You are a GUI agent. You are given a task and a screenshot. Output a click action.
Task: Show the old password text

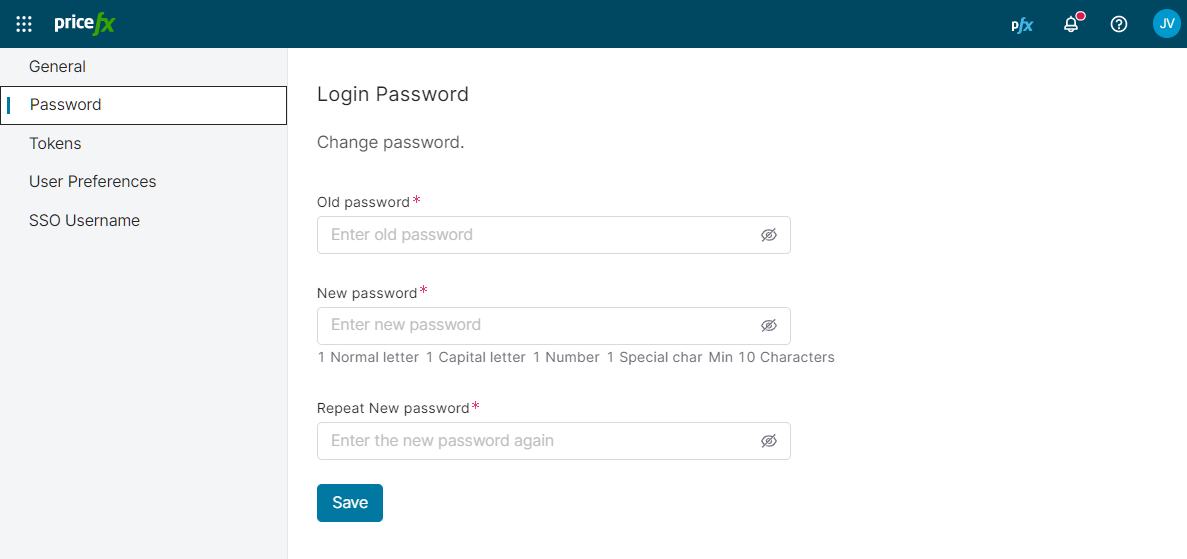click(768, 235)
